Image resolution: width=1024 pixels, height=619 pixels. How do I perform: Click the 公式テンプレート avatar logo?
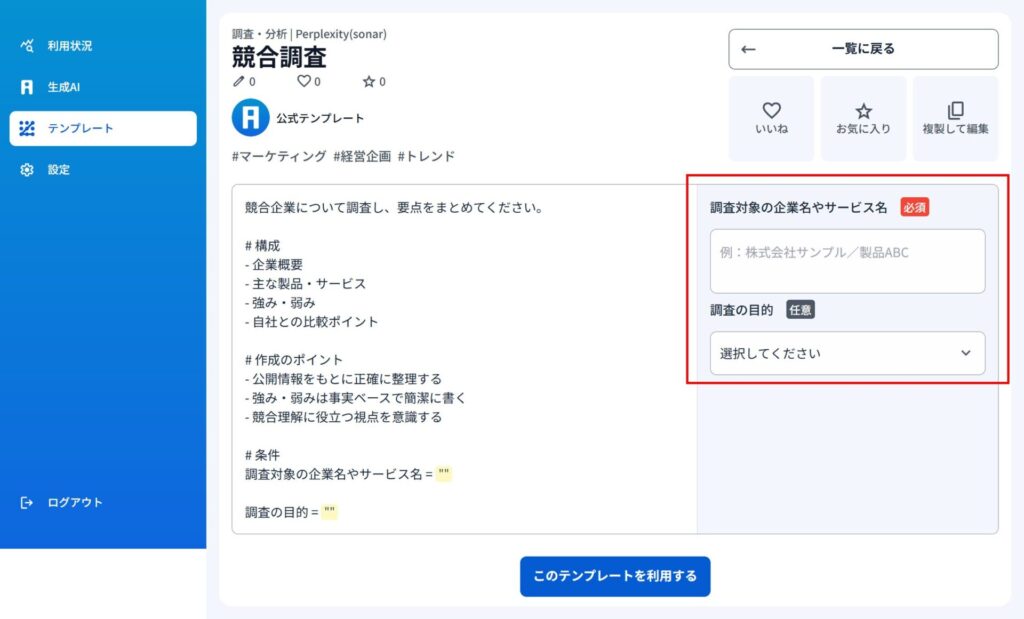pos(250,117)
